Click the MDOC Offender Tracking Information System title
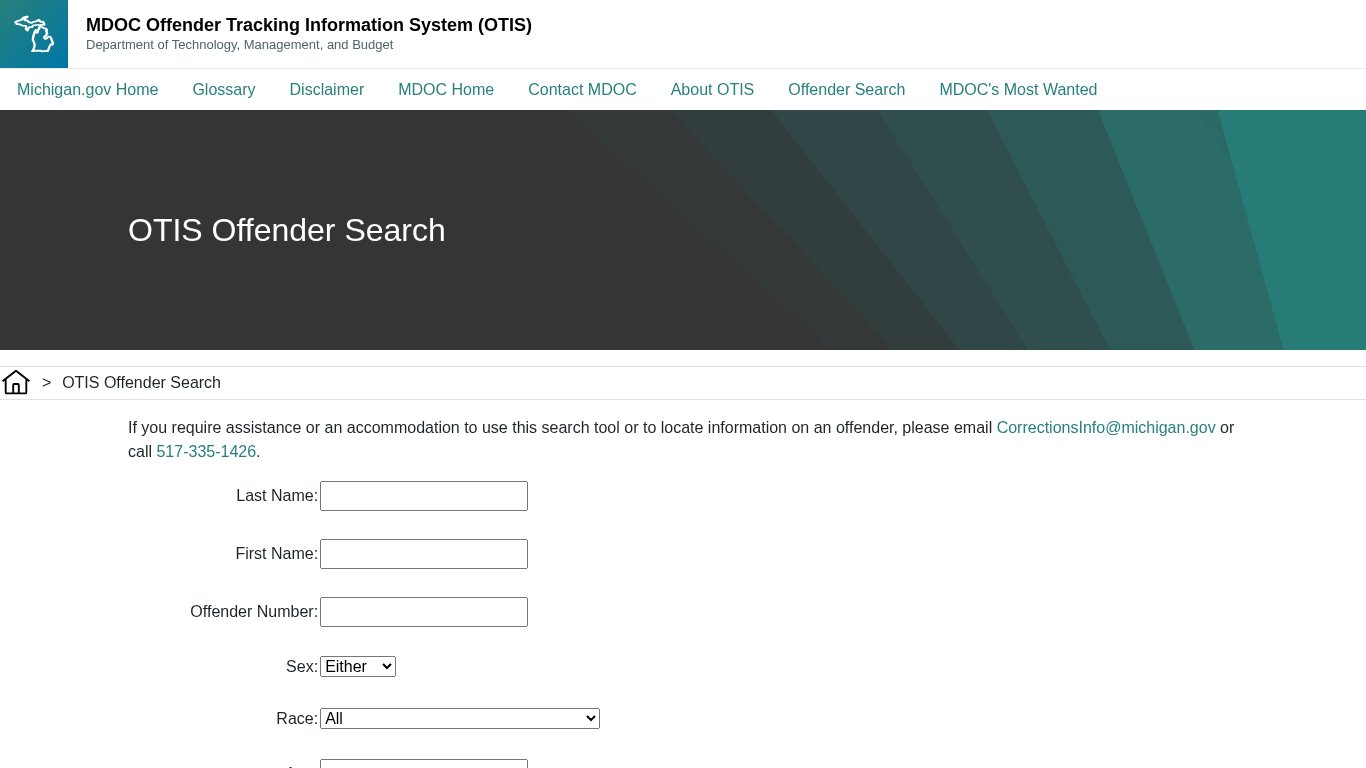This screenshot has width=1366, height=768. pos(309,25)
